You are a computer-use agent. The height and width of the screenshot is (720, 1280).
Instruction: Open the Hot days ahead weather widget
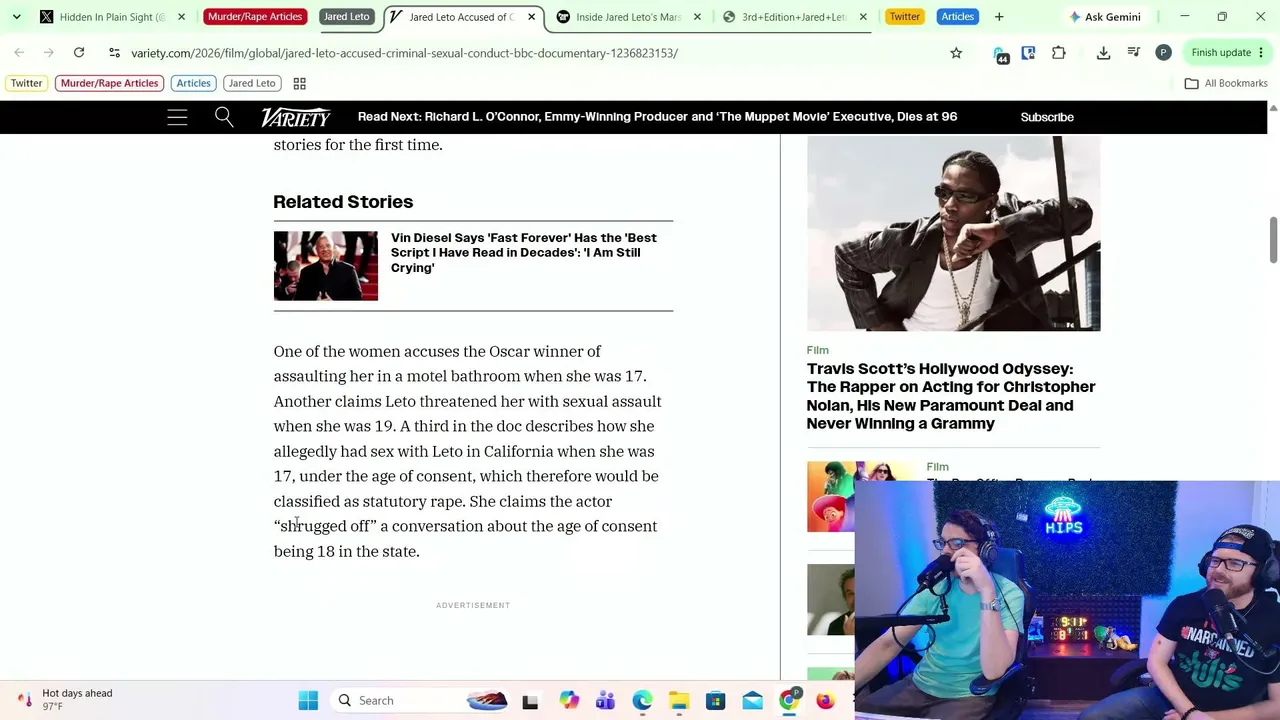click(66, 700)
